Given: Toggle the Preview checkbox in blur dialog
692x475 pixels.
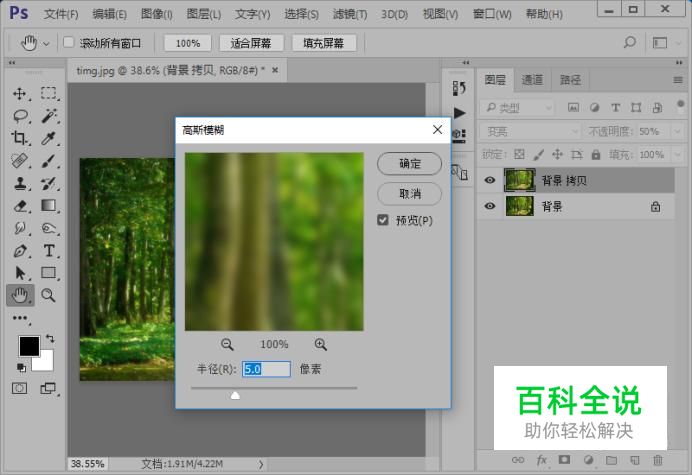Looking at the screenshot, I should click(383, 220).
